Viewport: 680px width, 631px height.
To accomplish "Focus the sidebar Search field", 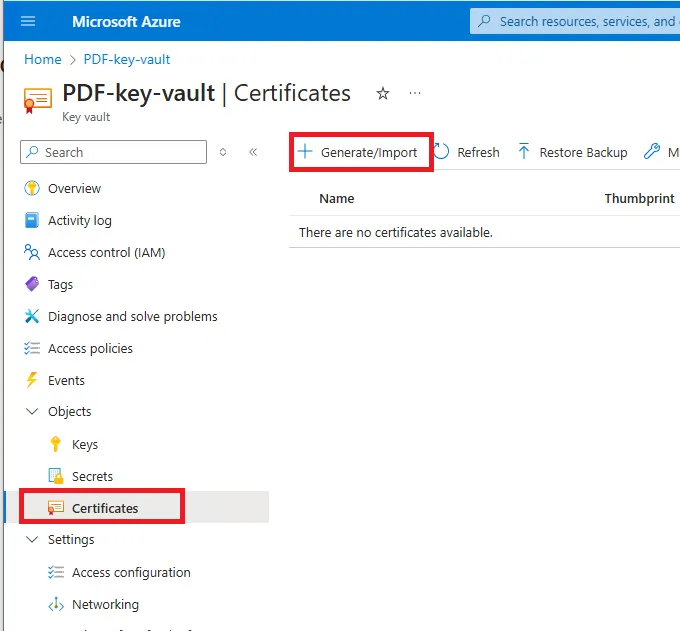I will [x=114, y=152].
